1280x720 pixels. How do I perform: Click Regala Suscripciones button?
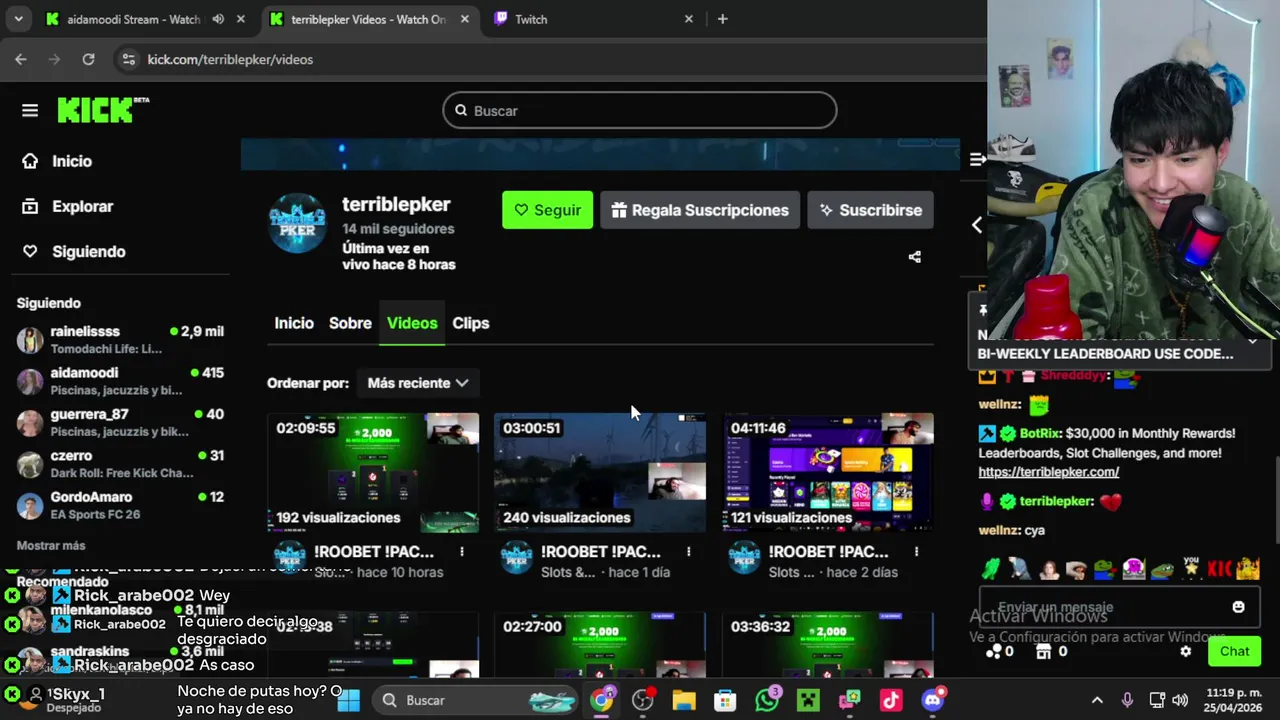click(700, 210)
